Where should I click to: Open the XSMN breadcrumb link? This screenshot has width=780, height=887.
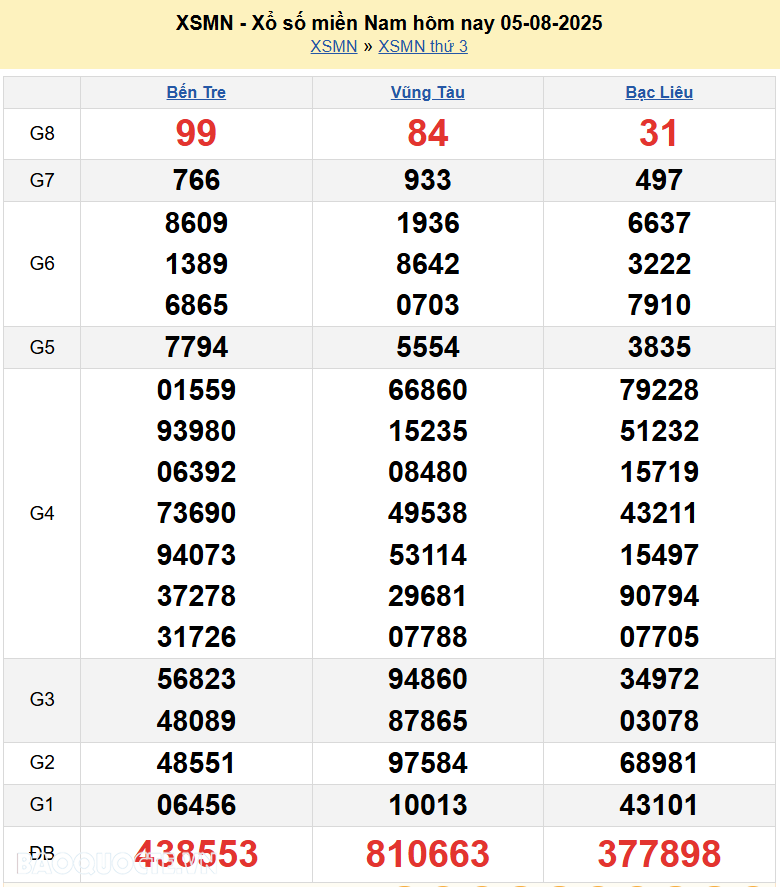coord(333,46)
